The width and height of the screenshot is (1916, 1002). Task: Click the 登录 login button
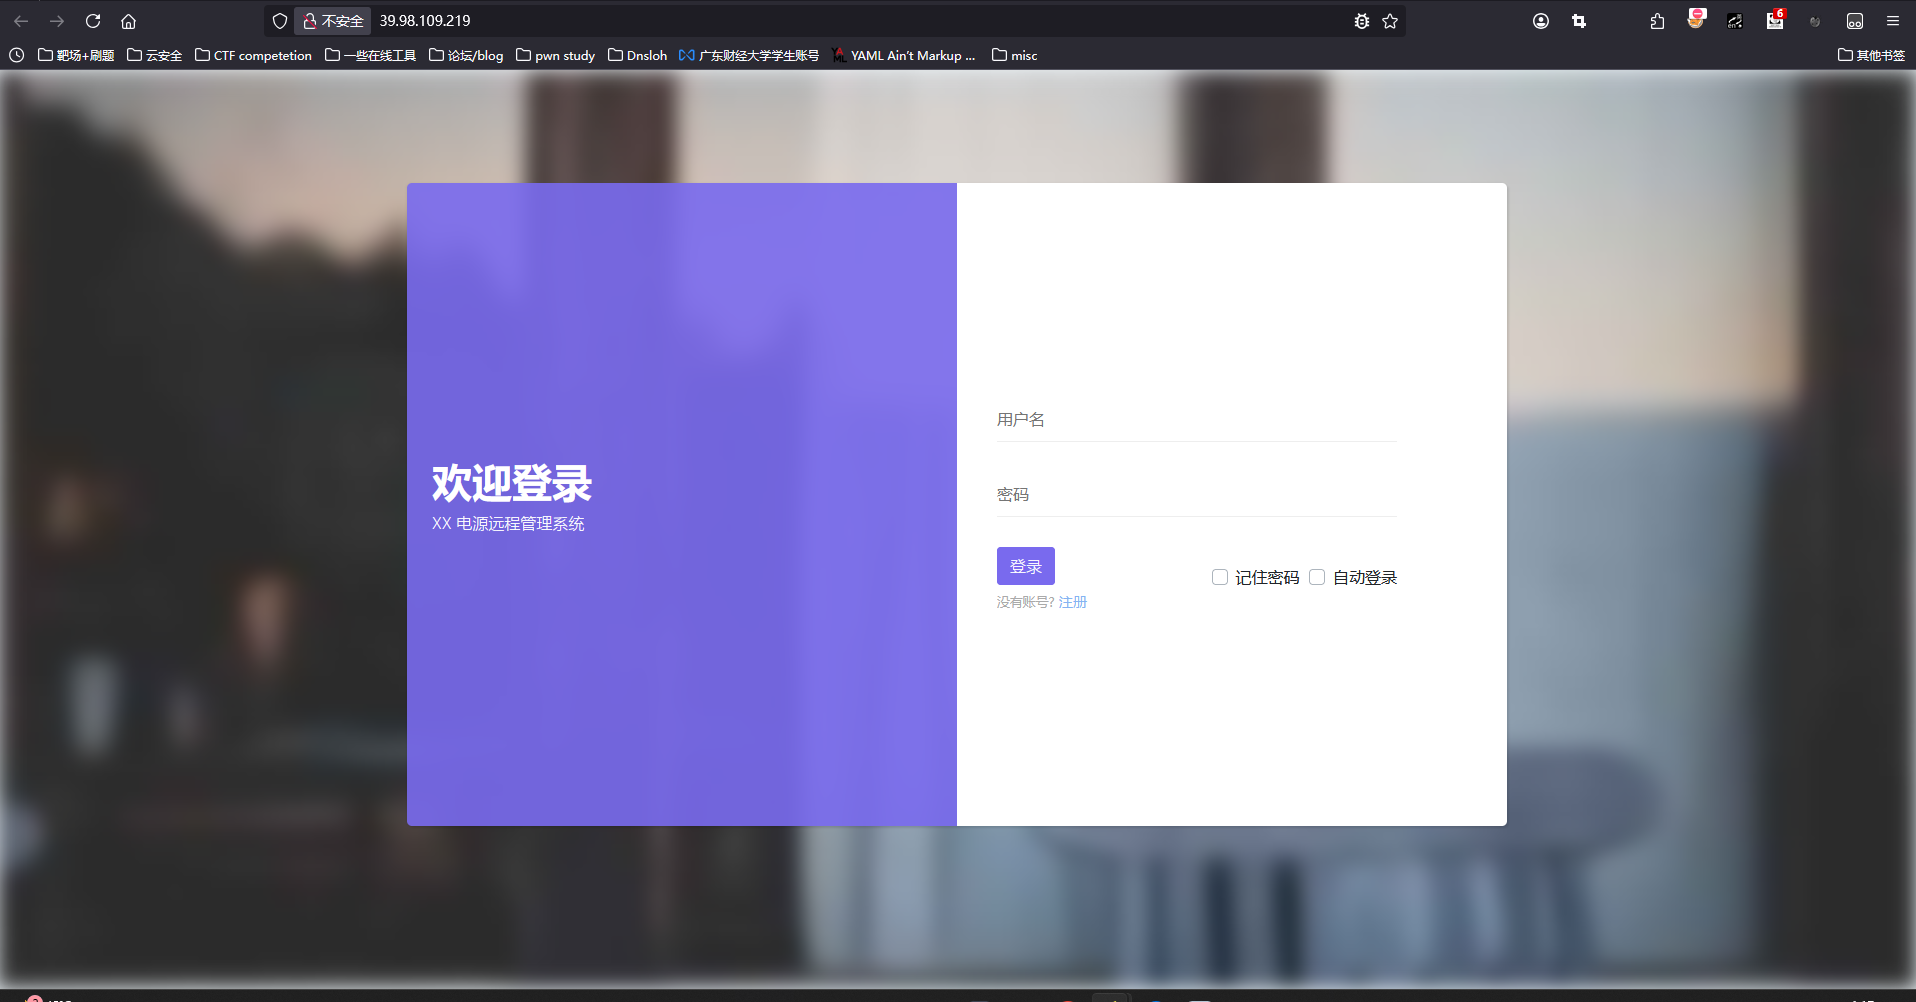1025,566
